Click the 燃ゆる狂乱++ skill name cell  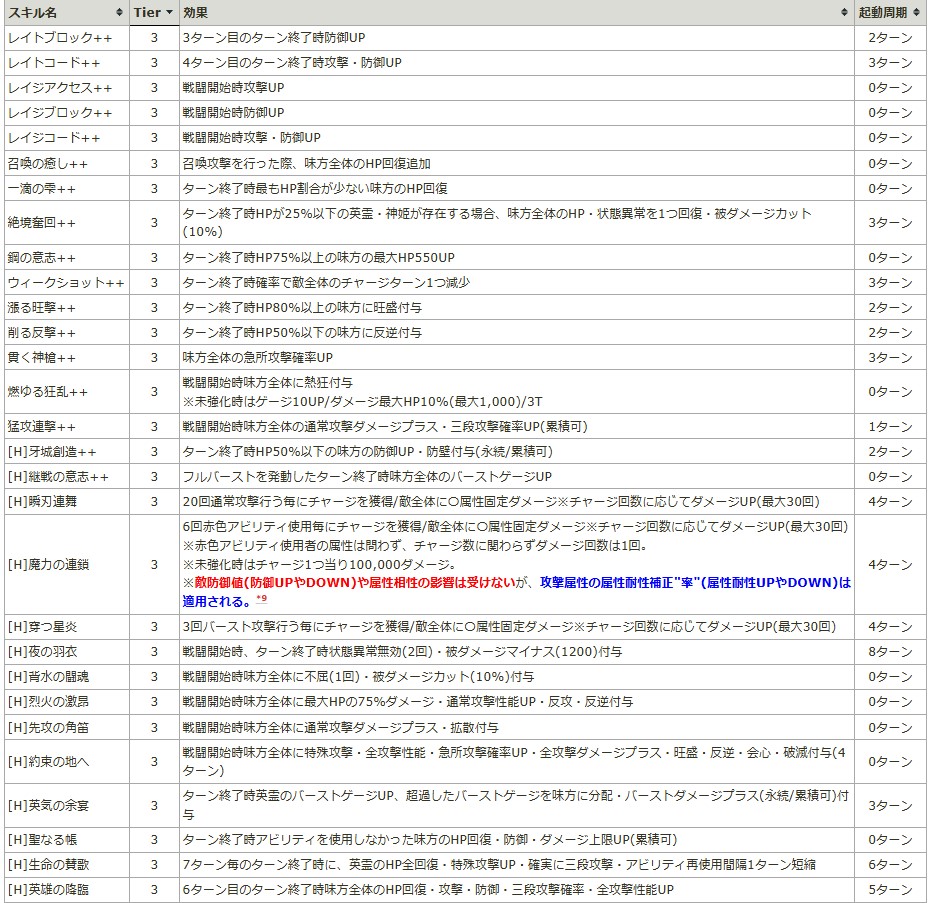(x=48, y=392)
